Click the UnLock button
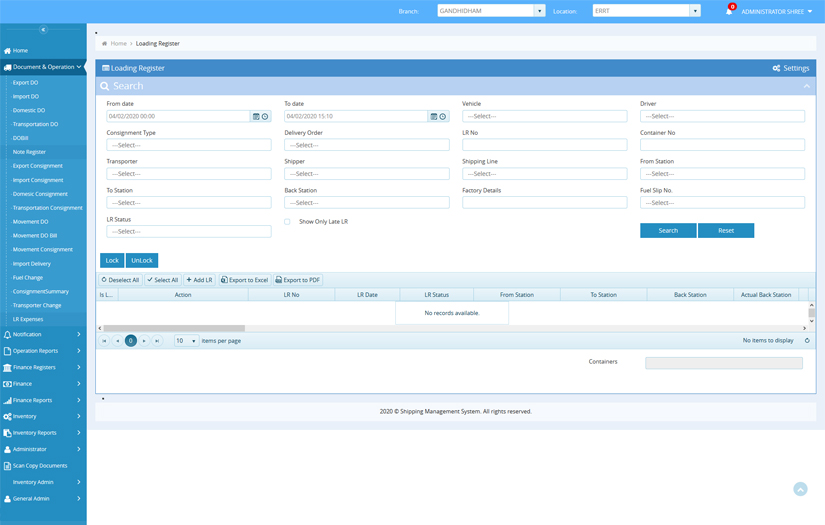 coord(142,260)
